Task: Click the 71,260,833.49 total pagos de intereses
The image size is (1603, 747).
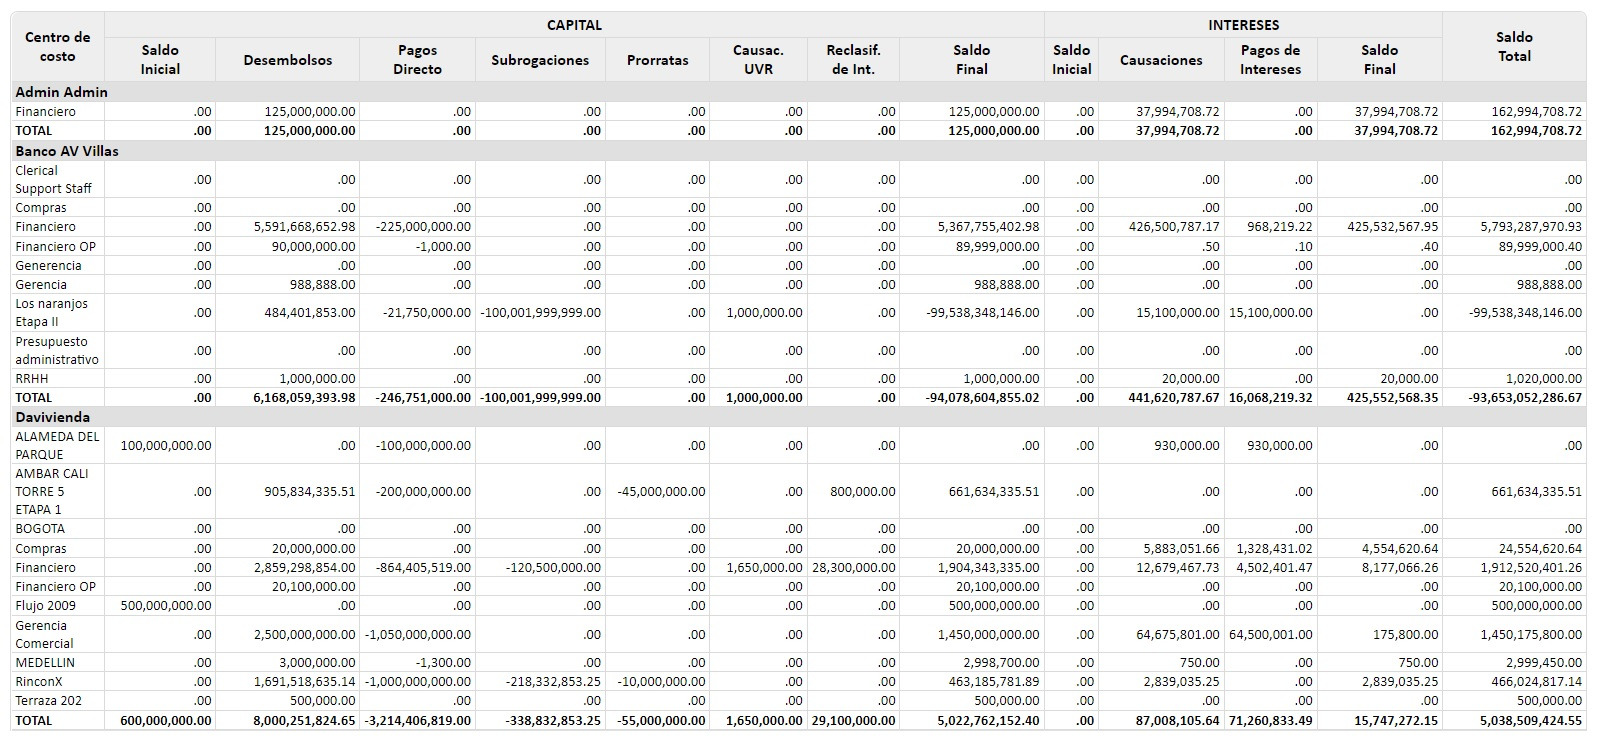Action: coord(1271,721)
